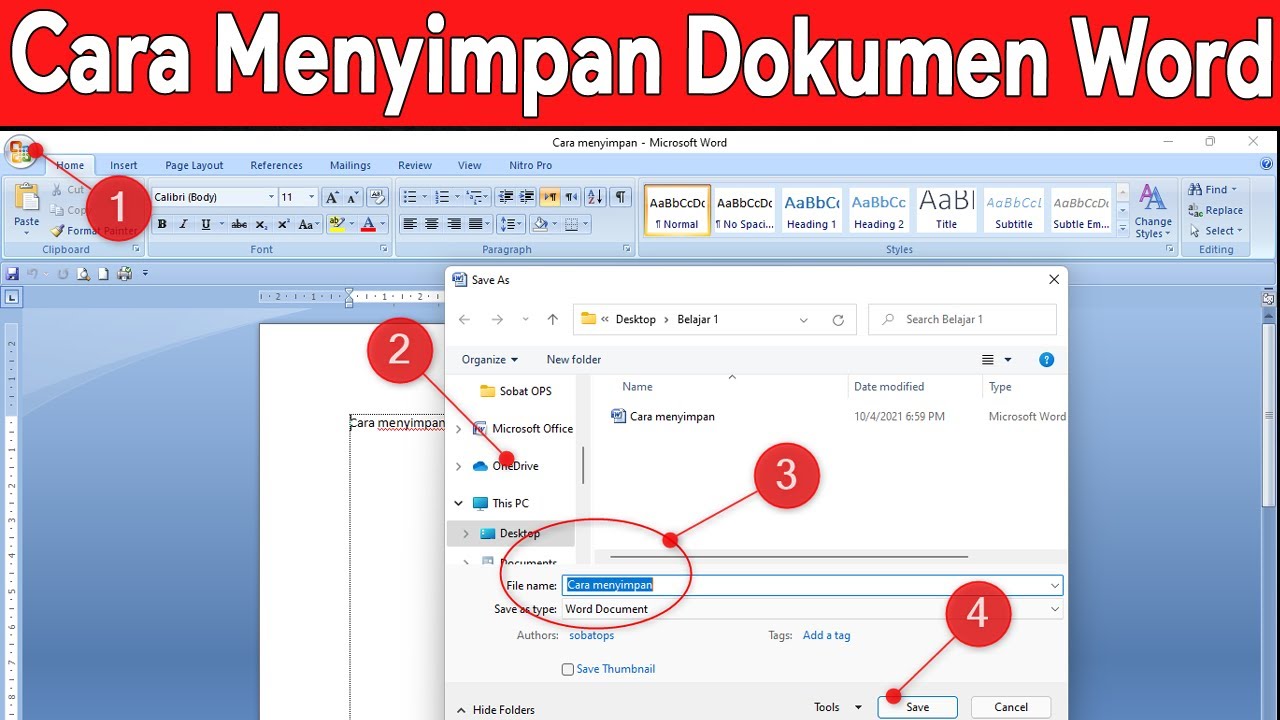Go up one folder level
Image resolution: width=1280 pixels, height=720 pixels.
click(552, 320)
